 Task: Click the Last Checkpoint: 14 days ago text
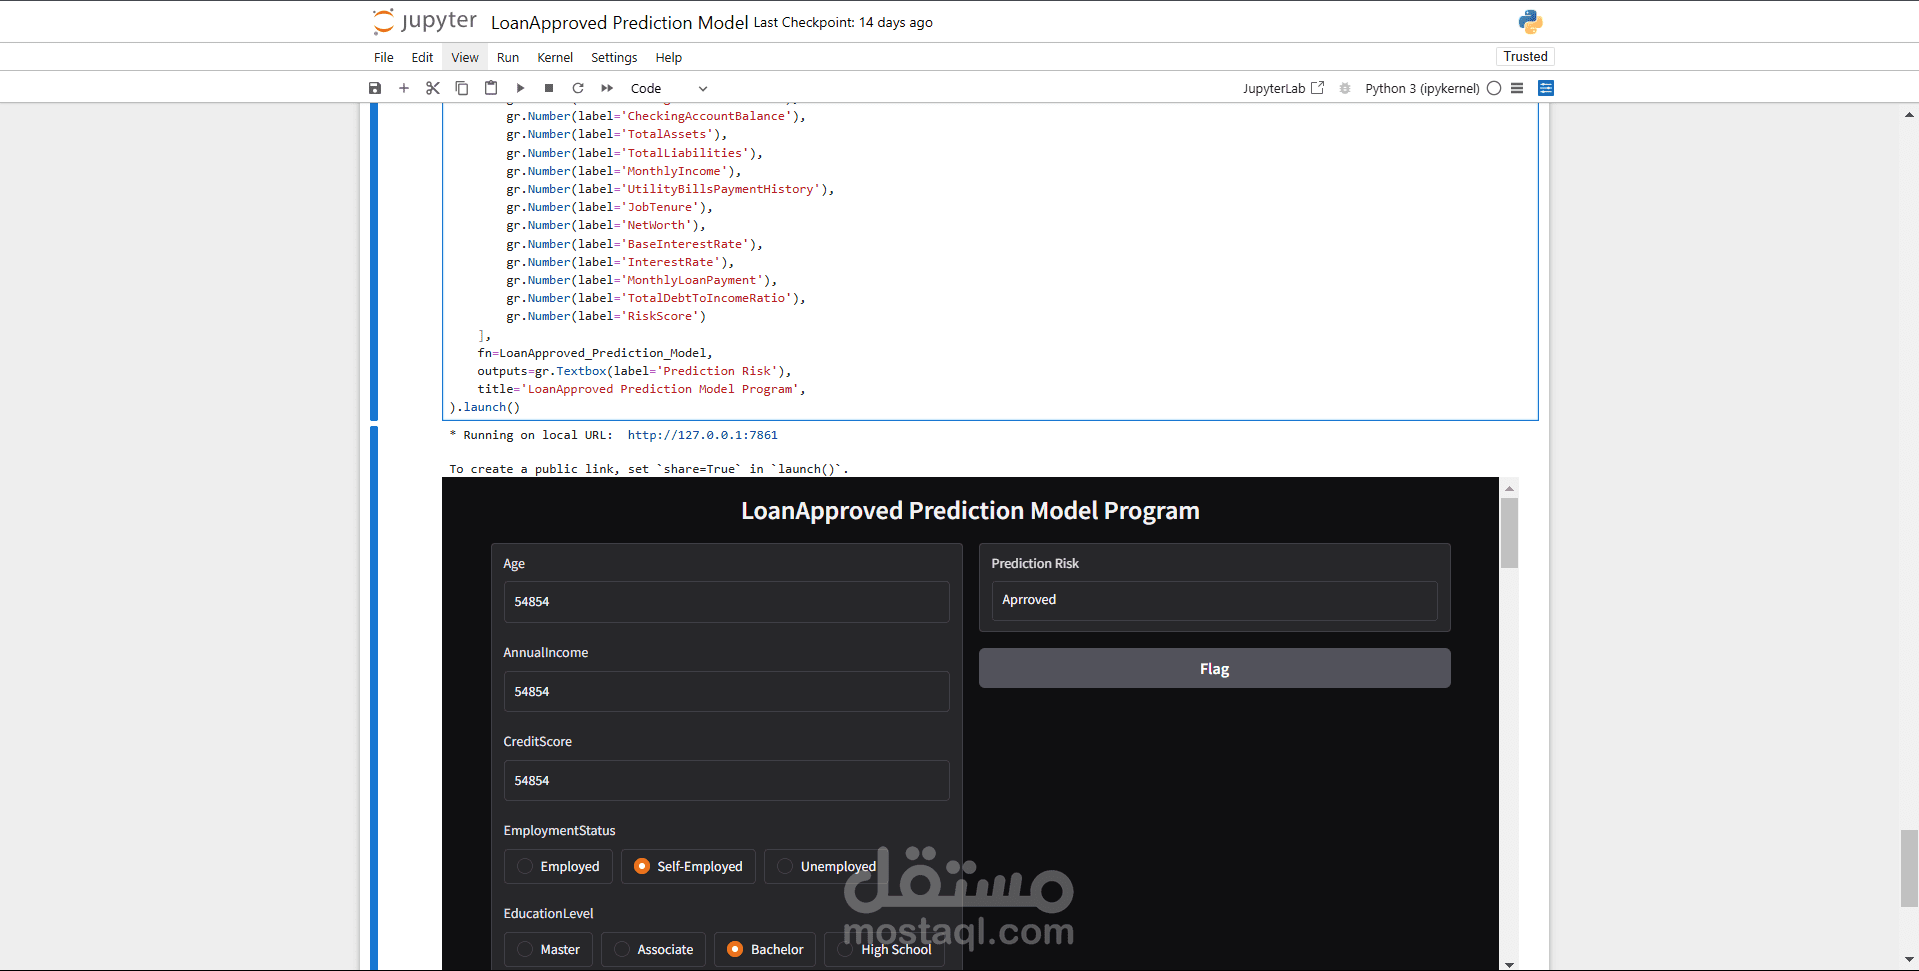coord(843,22)
